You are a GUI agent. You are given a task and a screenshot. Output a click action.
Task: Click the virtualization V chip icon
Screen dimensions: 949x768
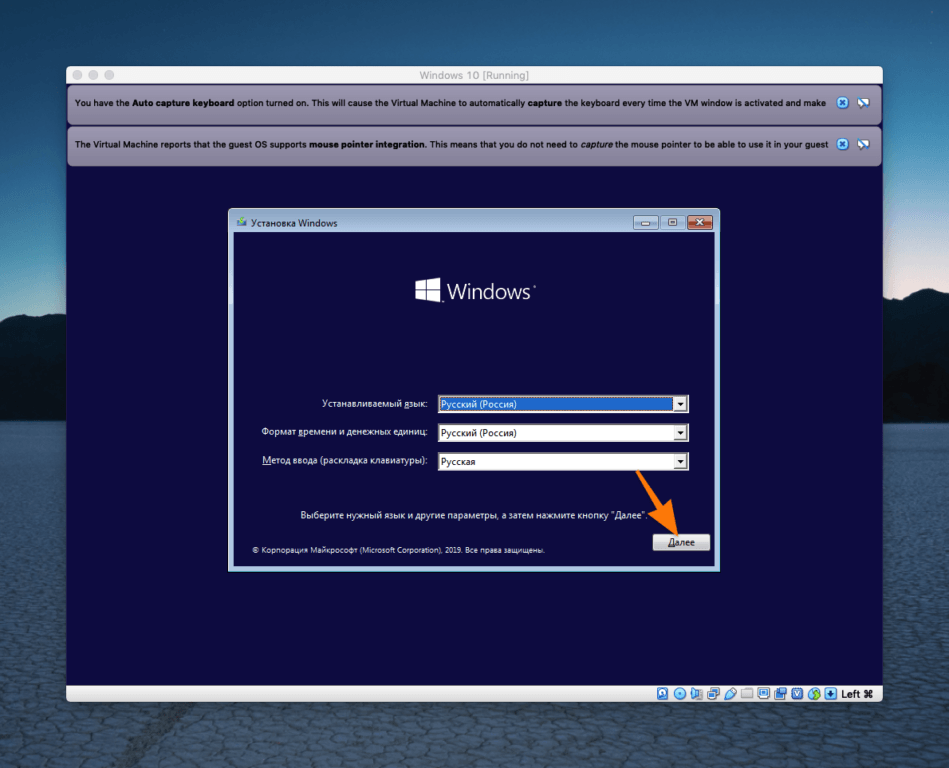click(797, 694)
